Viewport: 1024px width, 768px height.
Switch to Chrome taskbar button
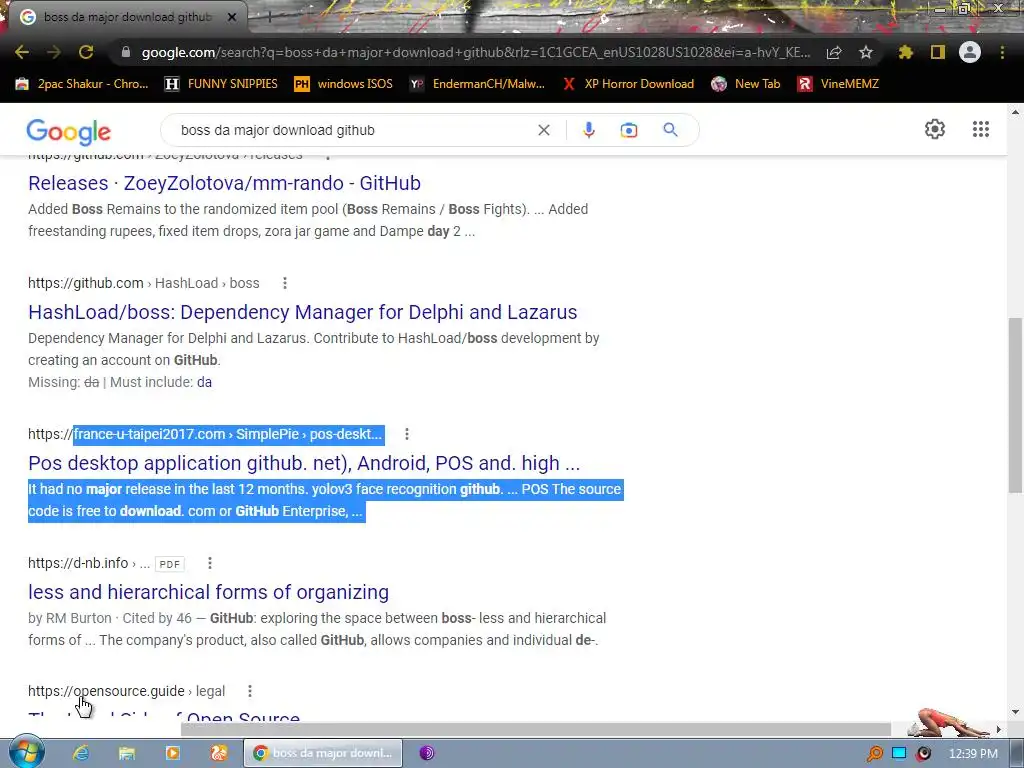[x=323, y=753]
